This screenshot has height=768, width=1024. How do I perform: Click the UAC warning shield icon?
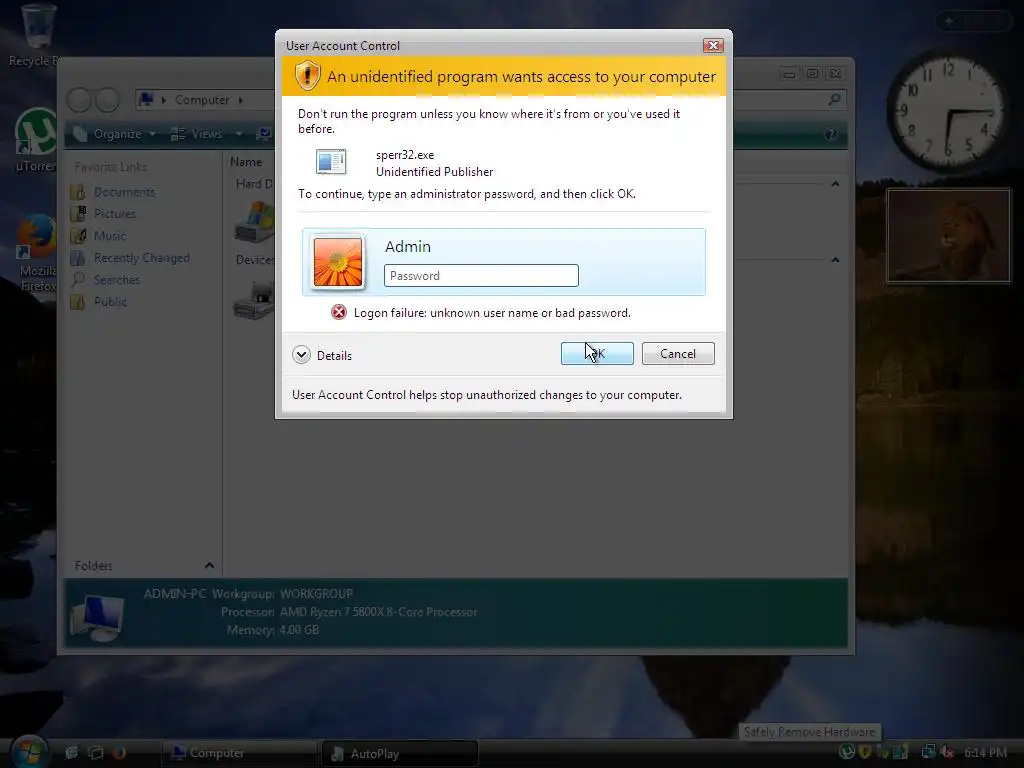point(307,76)
